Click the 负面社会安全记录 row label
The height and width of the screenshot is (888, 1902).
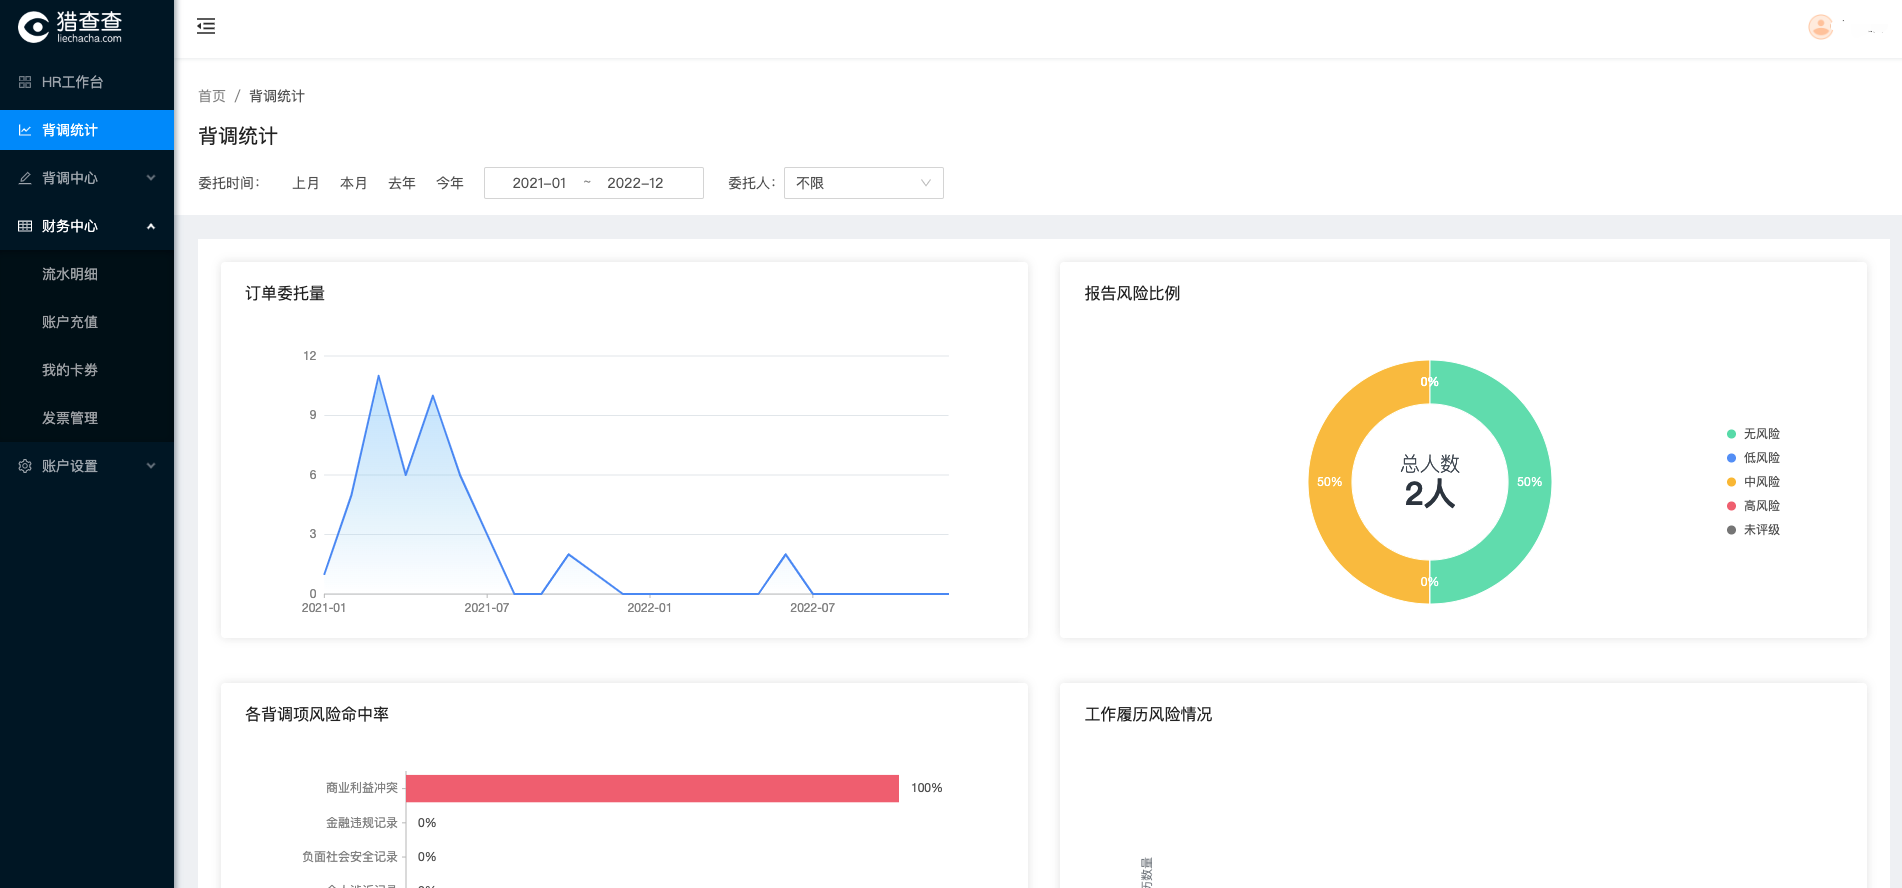click(x=349, y=857)
